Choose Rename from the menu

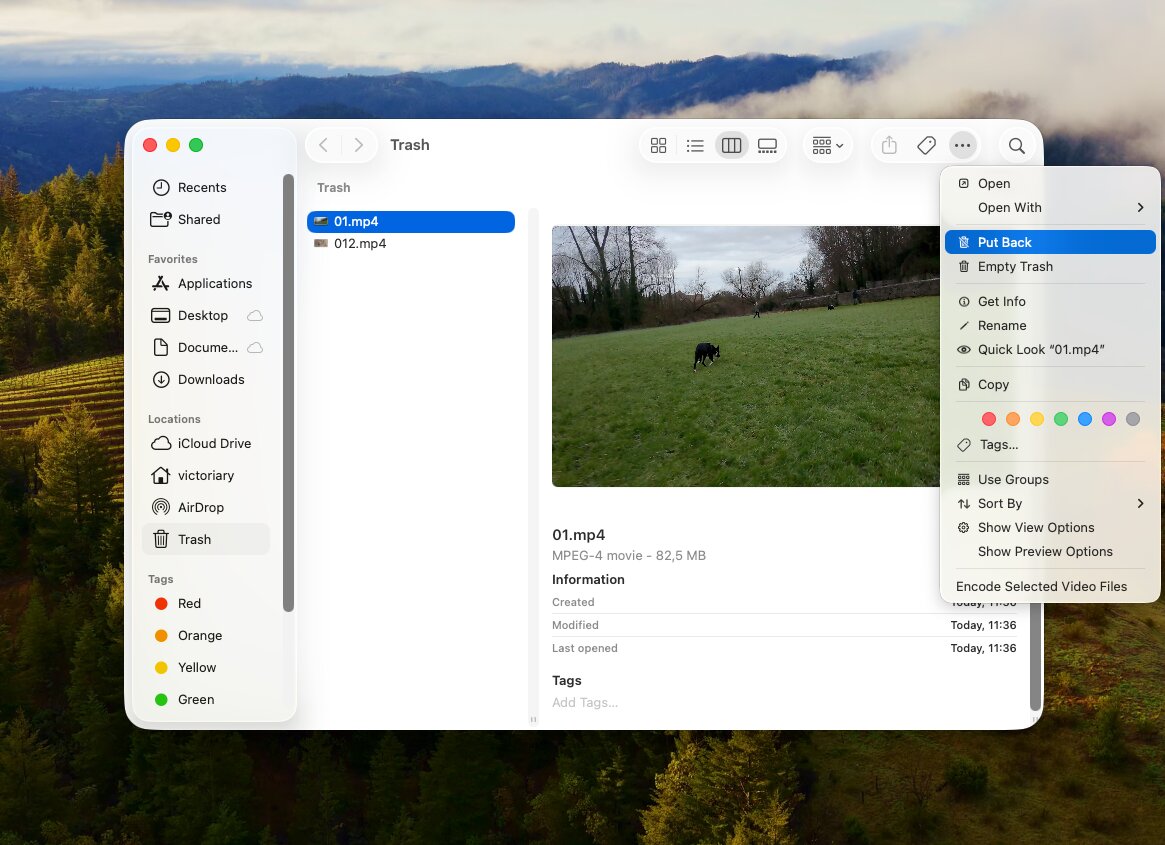(x=1050, y=326)
